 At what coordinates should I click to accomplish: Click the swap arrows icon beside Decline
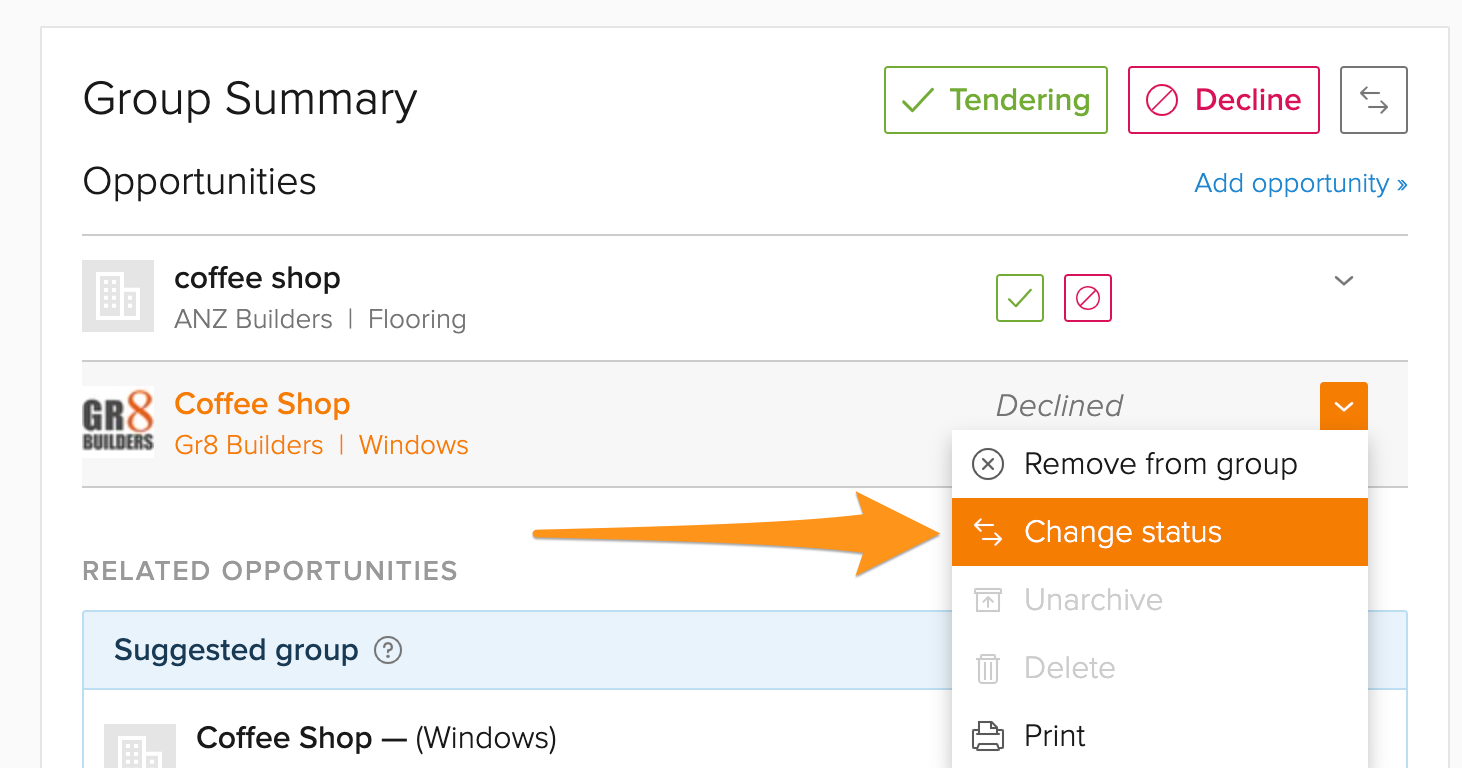pos(1374,100)
